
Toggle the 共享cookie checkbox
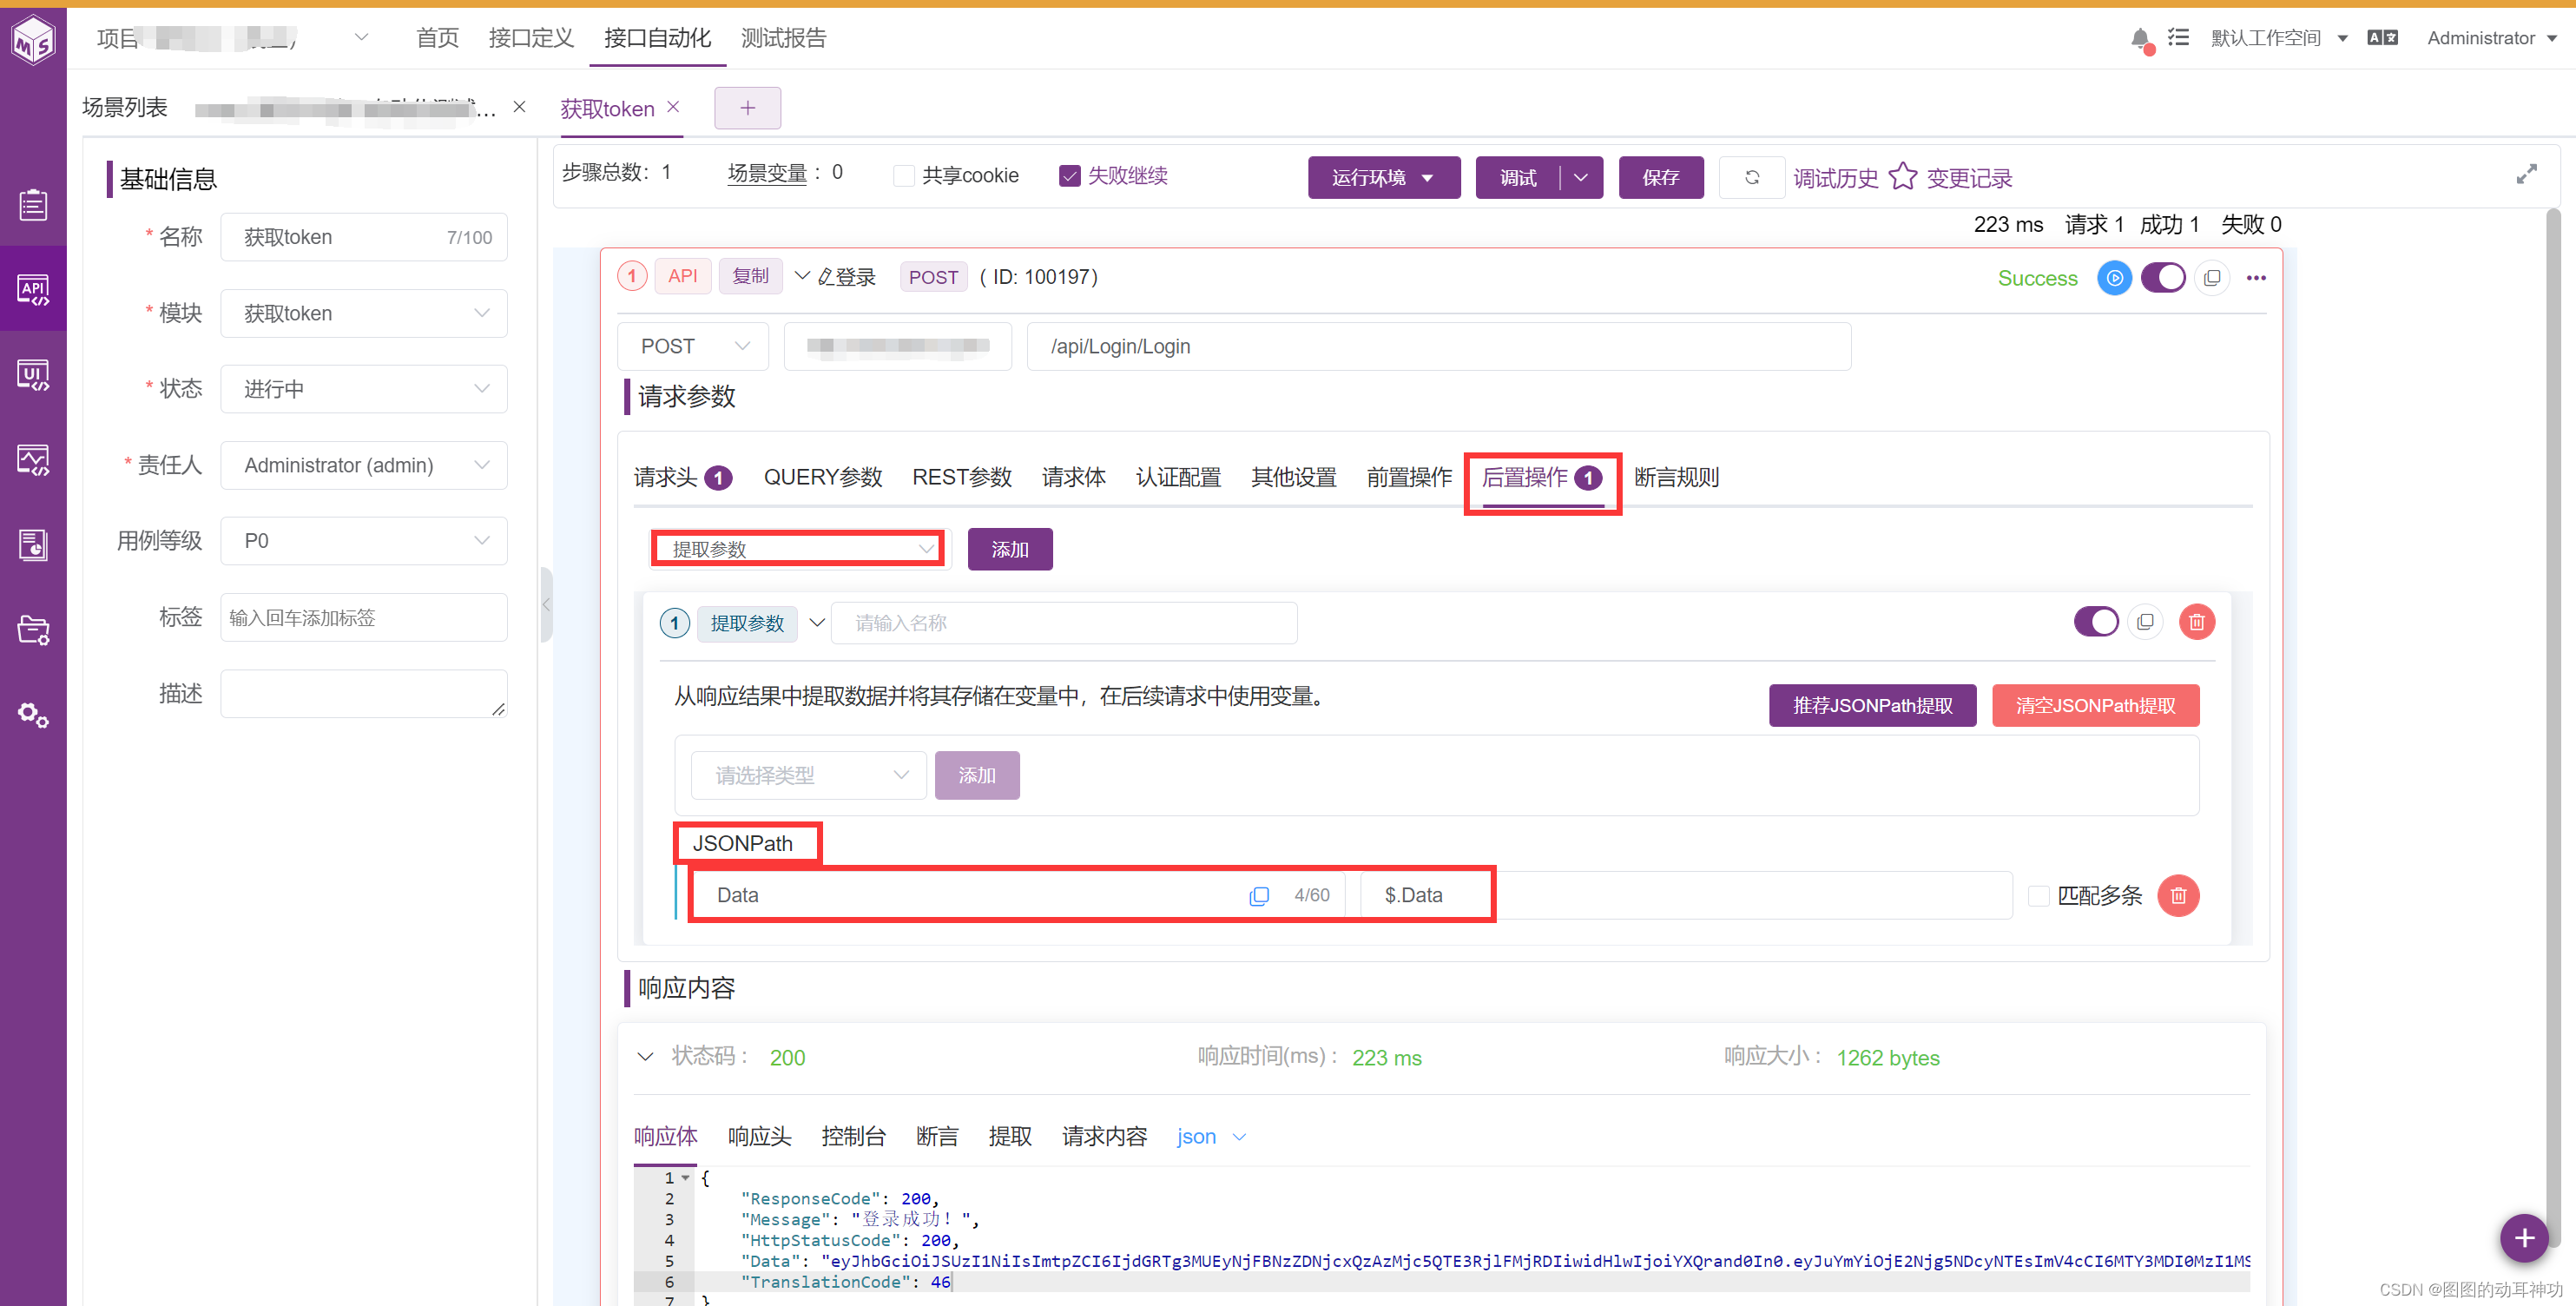click(904, 176)
